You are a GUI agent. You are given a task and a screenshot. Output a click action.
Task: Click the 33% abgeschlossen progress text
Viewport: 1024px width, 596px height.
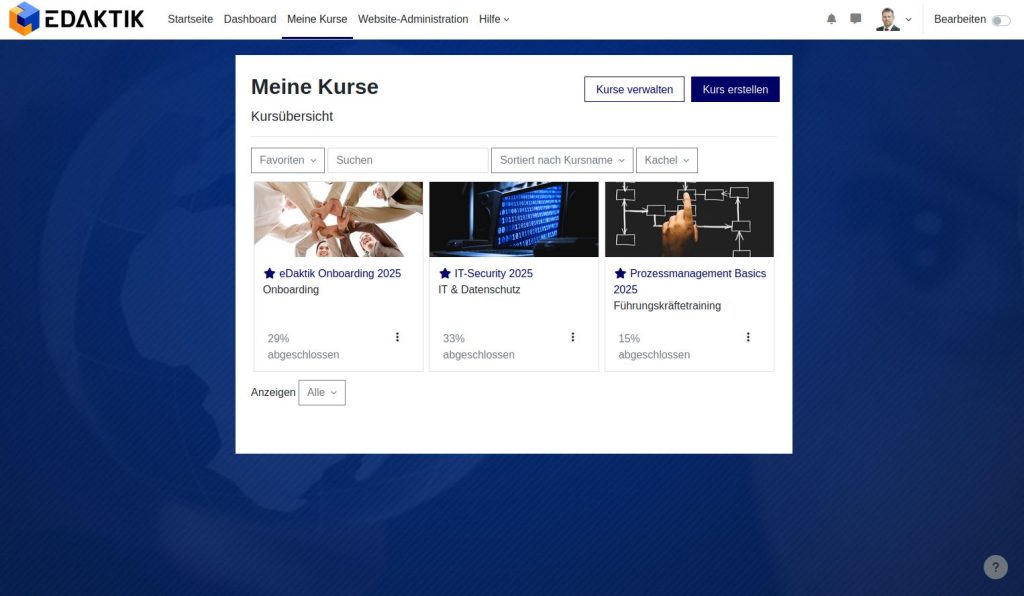pos(479,347)
